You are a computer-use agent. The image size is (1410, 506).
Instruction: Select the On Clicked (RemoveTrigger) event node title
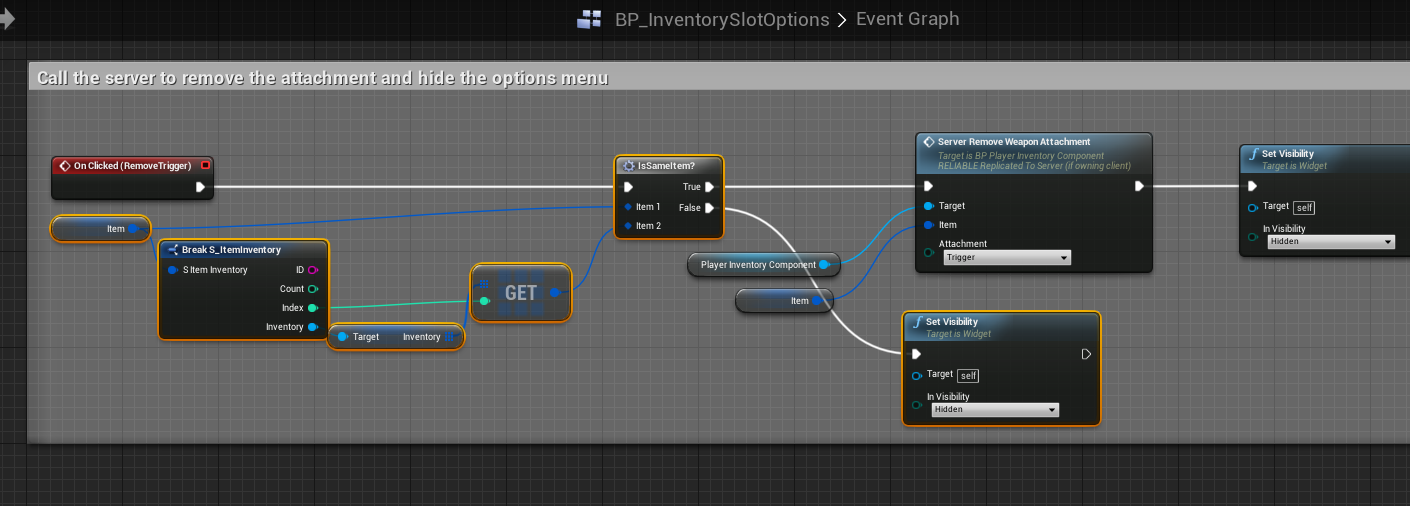(132, 165)
